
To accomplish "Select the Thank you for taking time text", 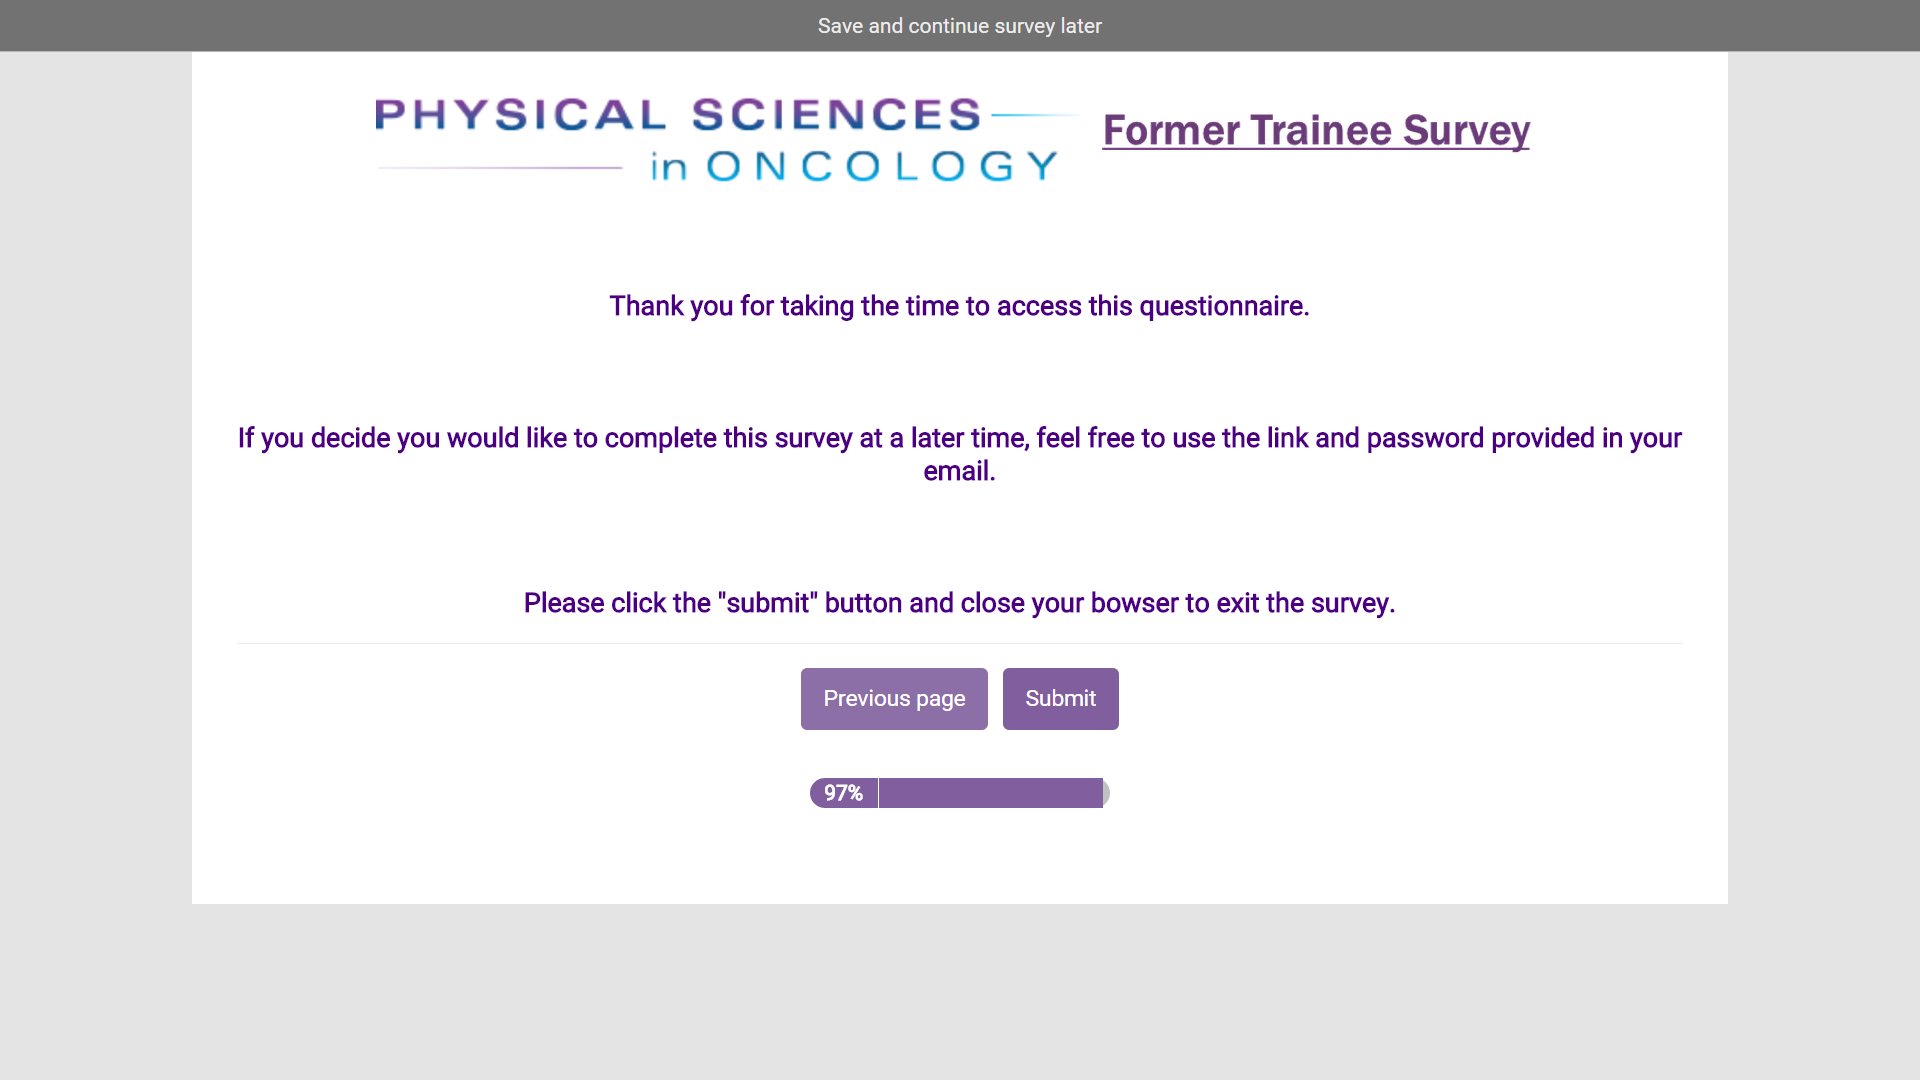I will [959, 306].
